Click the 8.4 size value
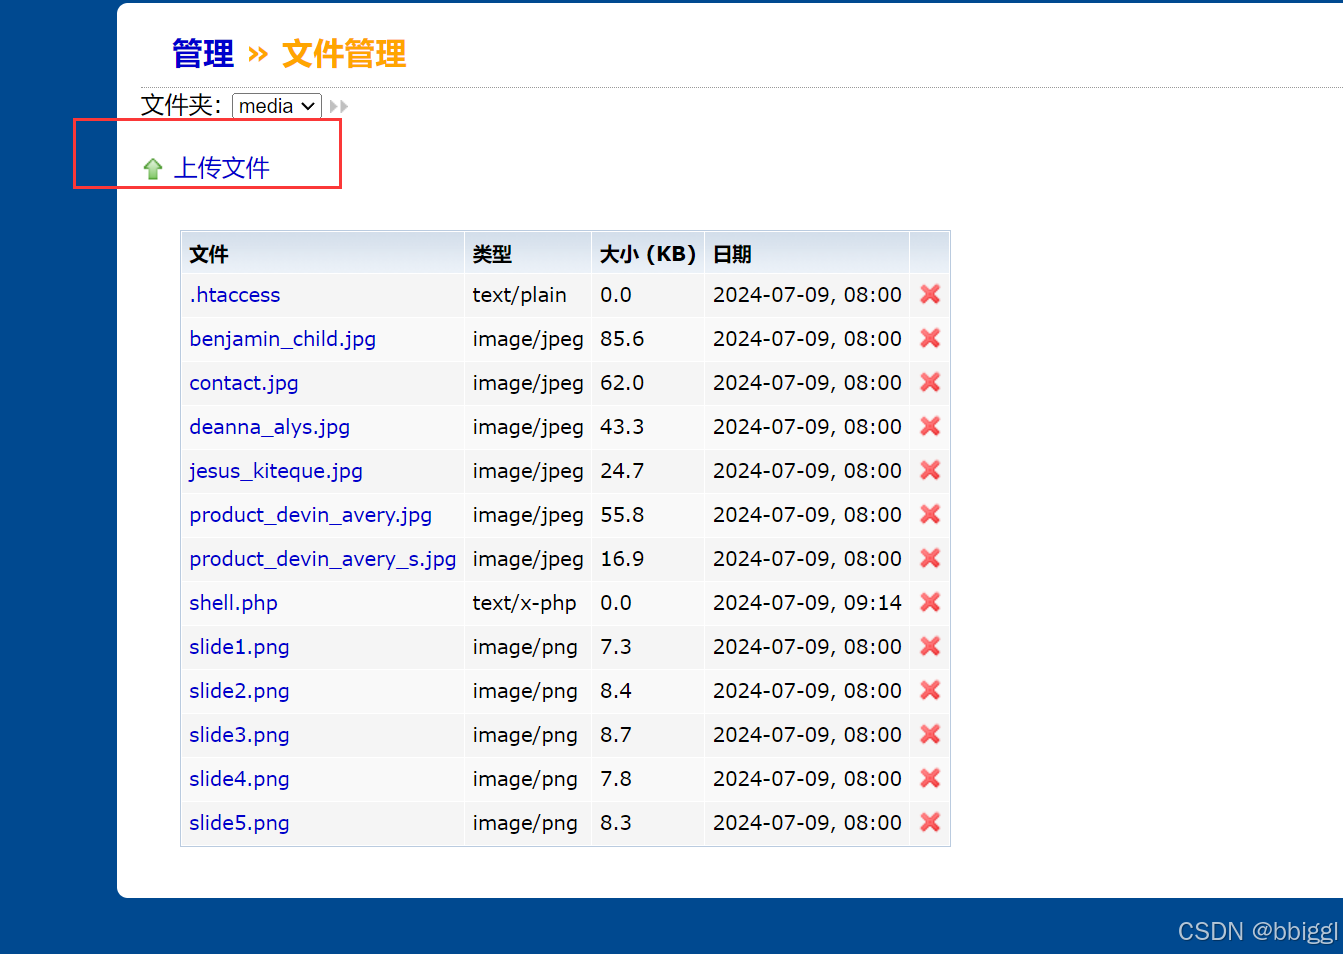Image resolution: width=1343 pixels, height=954 pixels. pos(616,691)
